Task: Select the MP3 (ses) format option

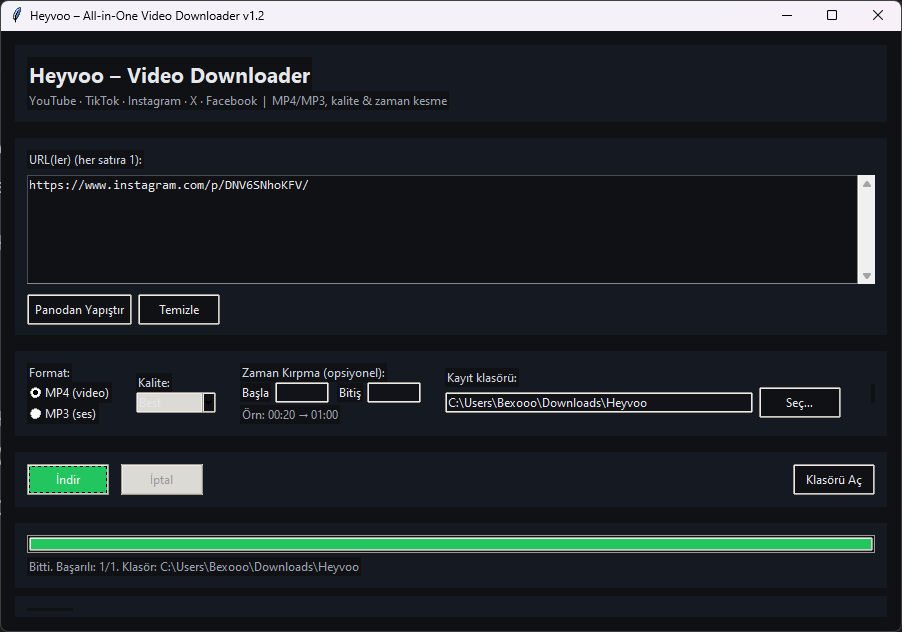Action: 63,413
